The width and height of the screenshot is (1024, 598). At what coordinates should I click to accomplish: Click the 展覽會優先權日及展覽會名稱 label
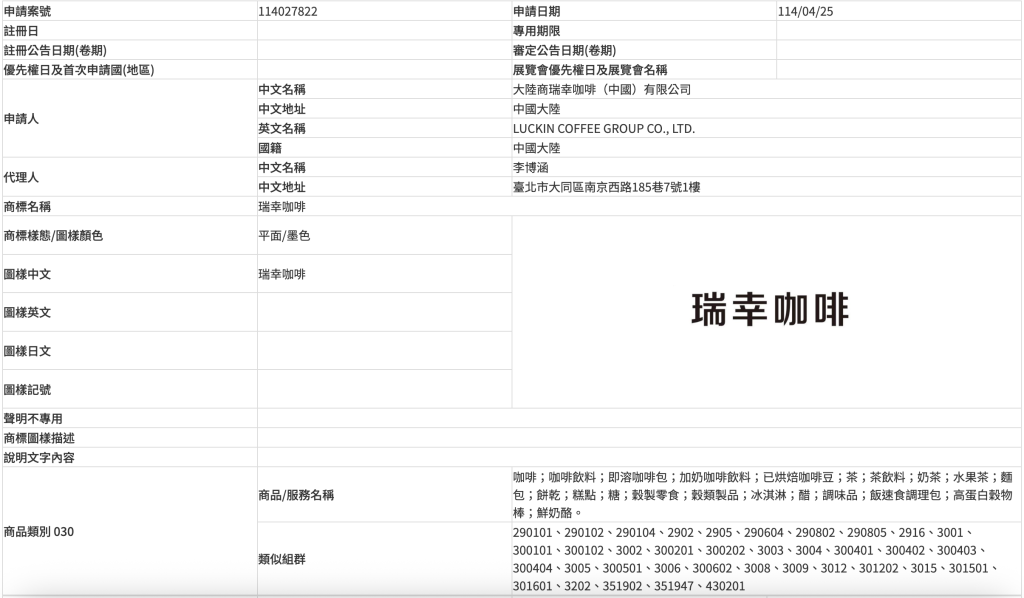point(589,70)
